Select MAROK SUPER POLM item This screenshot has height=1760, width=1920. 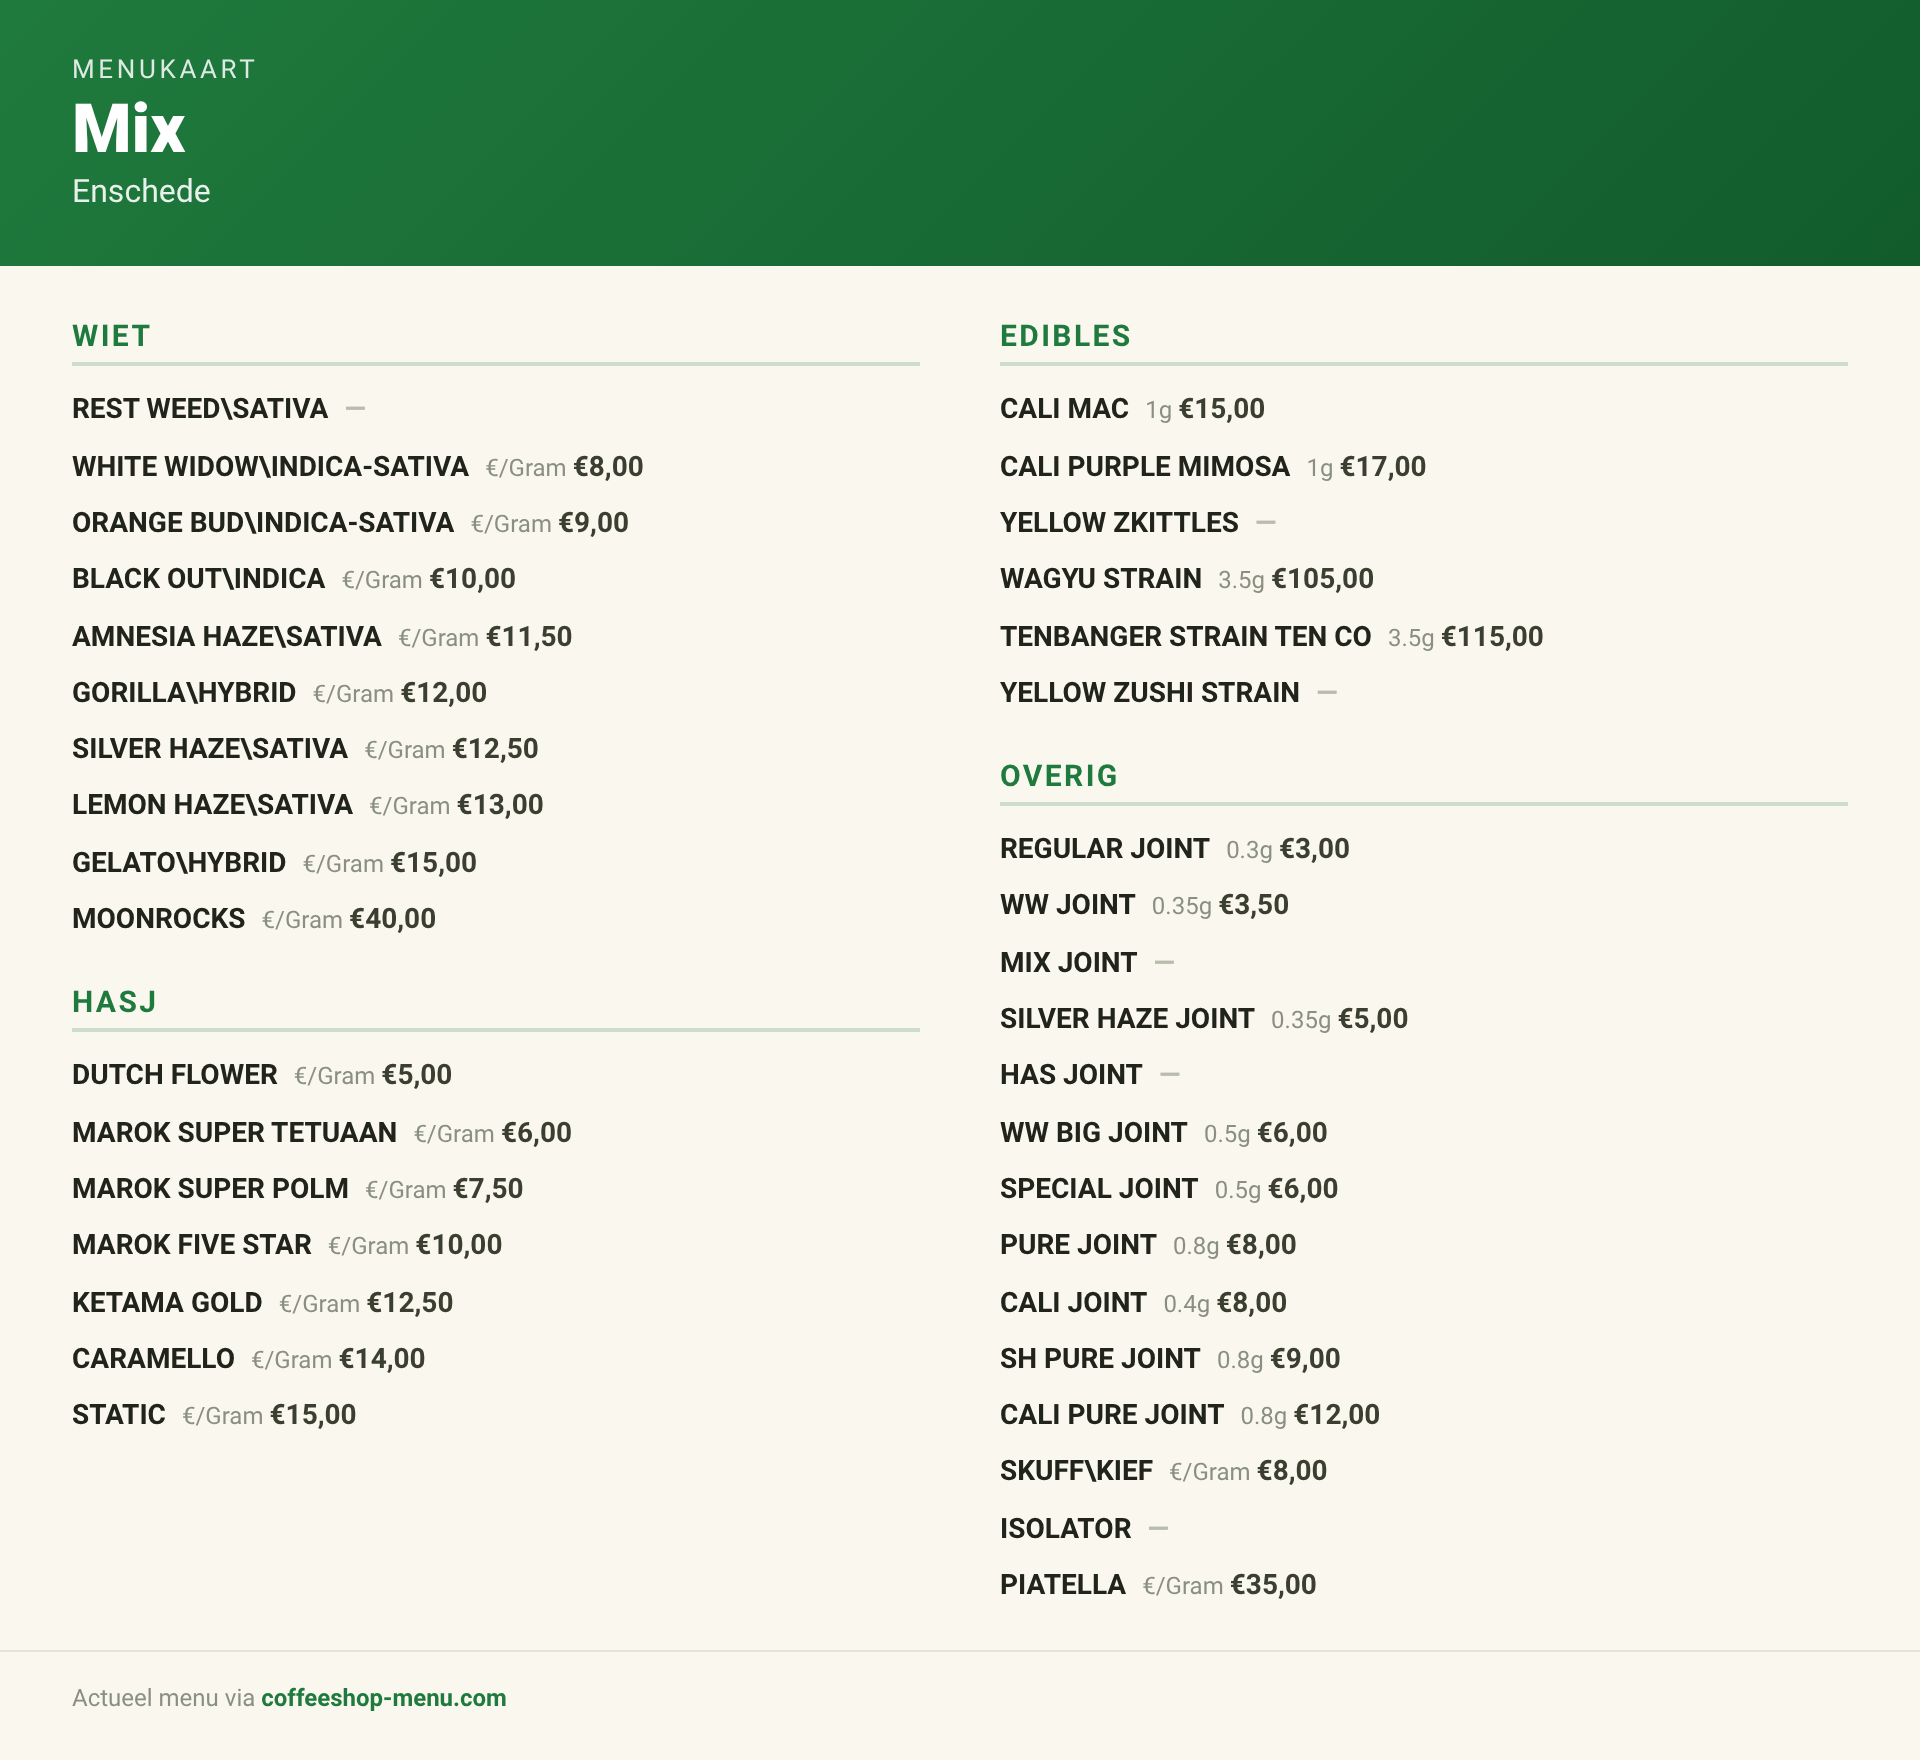coord(210,1189)
